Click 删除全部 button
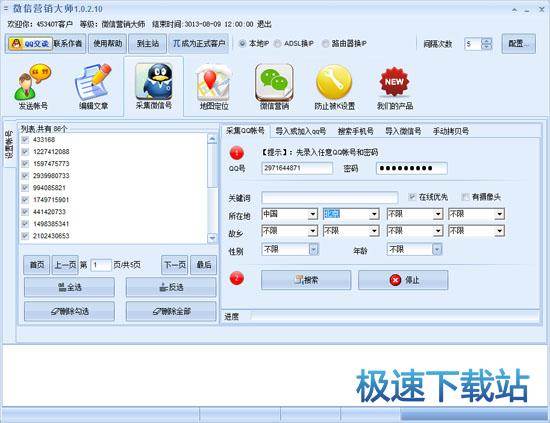The height and width of the screenshot is (423, 550). click(171, 311)
